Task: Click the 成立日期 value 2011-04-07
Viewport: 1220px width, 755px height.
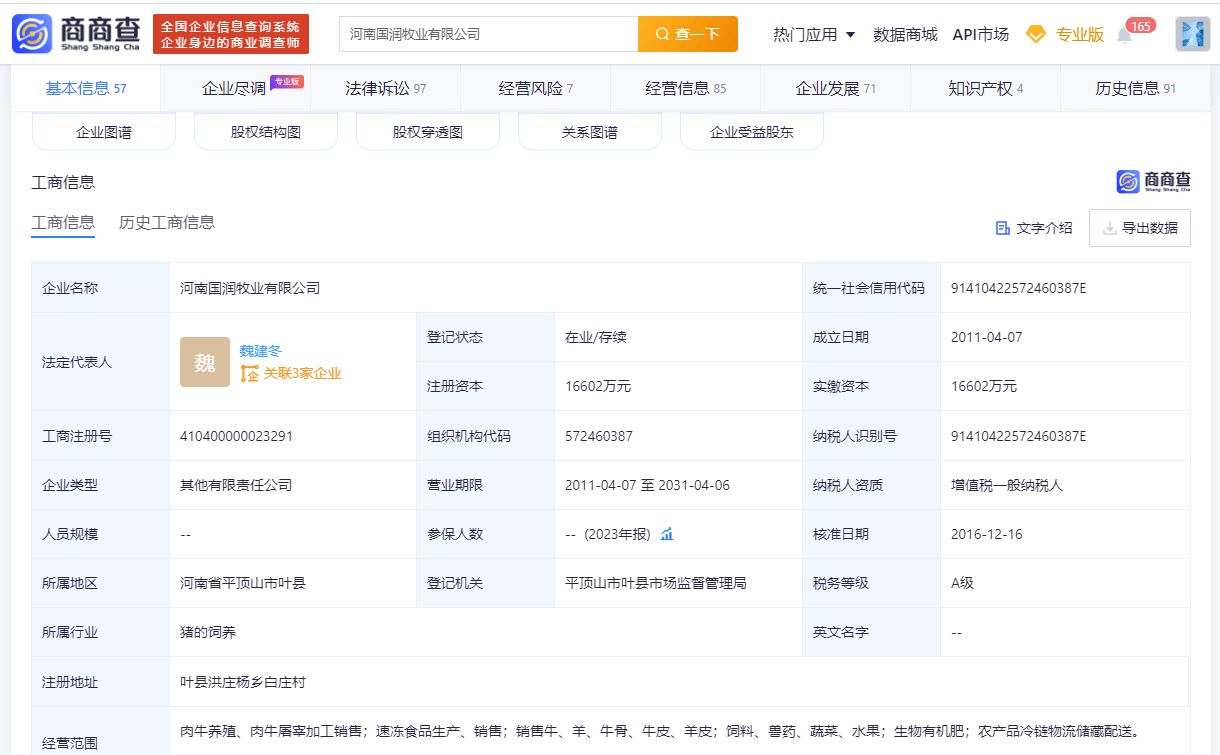Action: click(x=987, y=337)
